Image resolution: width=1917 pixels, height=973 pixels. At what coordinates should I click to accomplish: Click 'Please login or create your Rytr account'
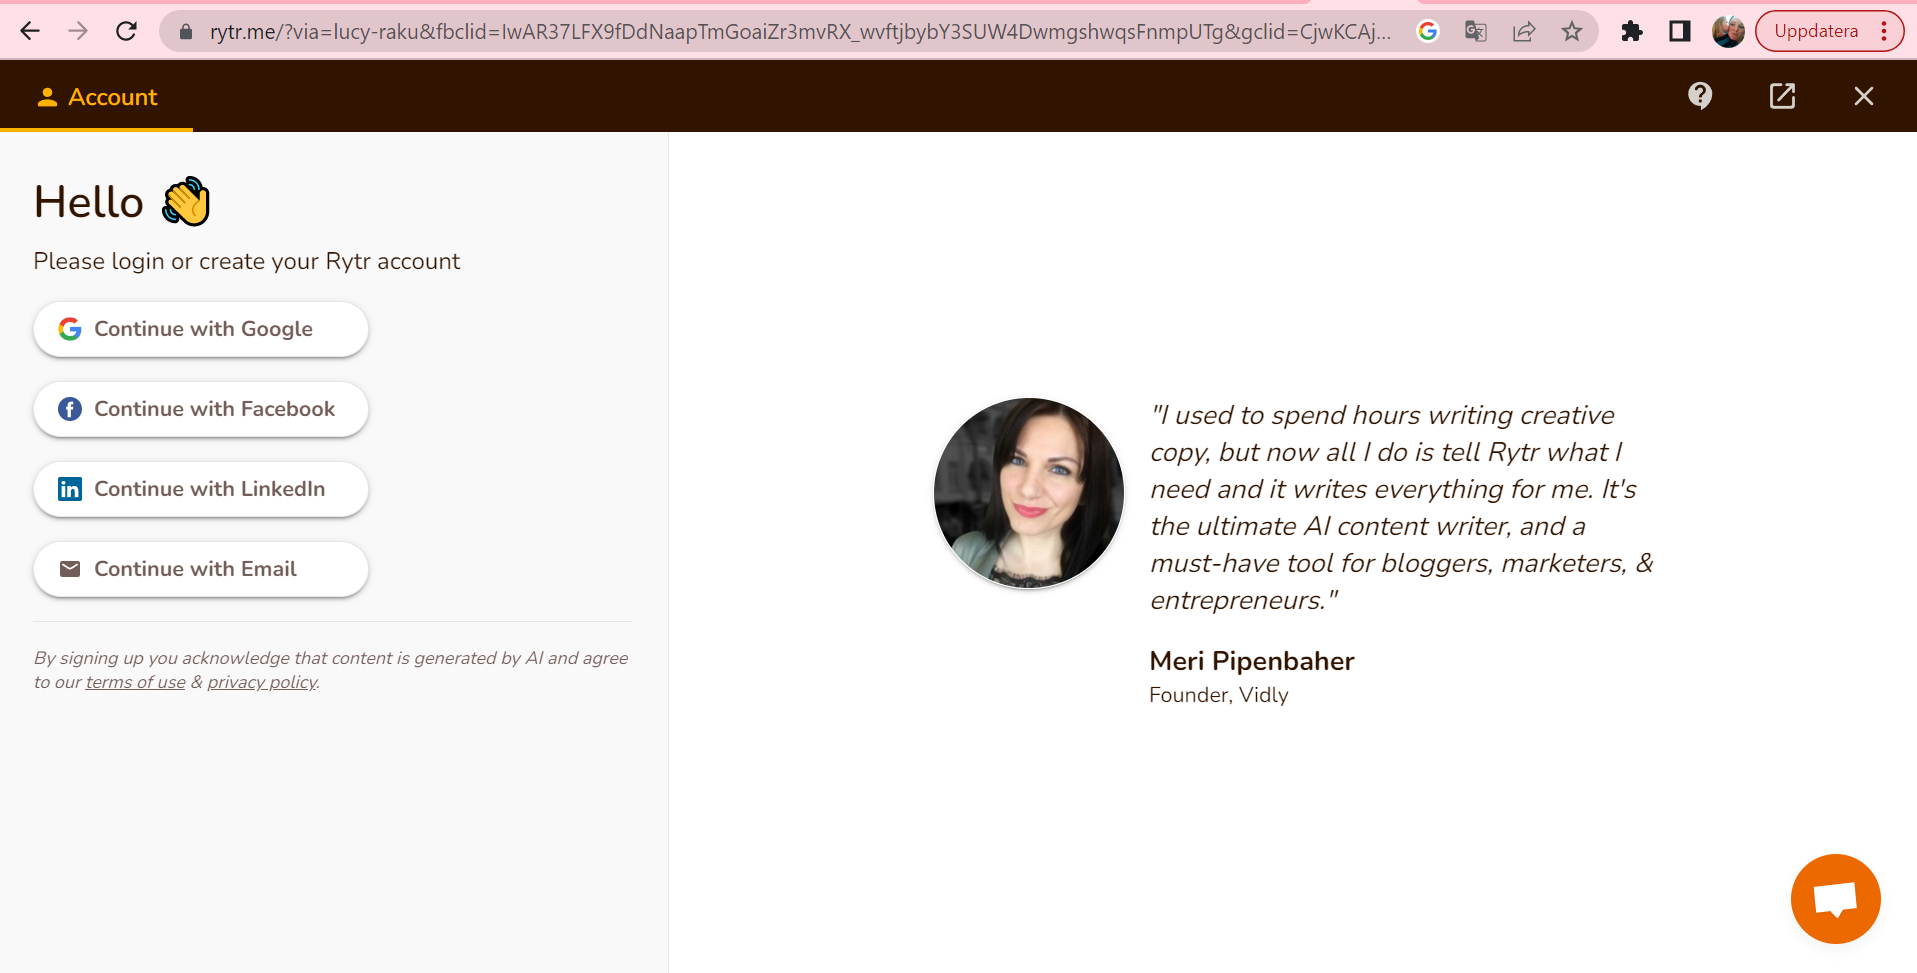click(247, 261)
